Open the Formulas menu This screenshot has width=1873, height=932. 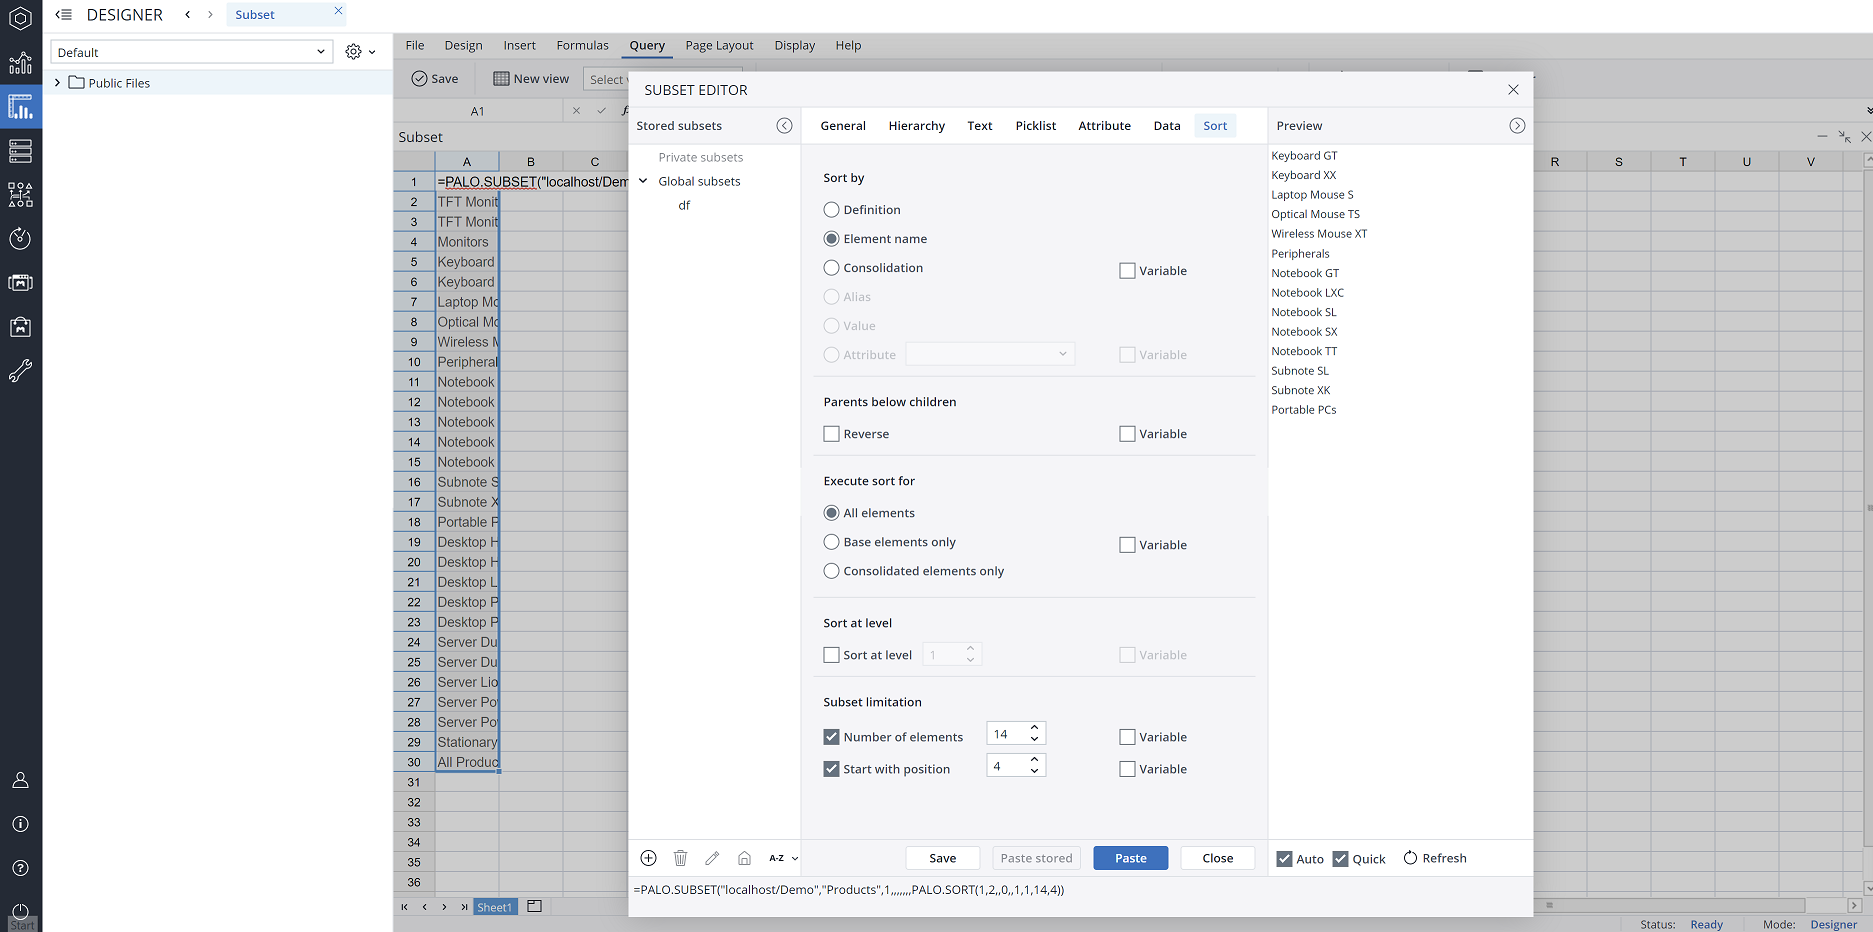pos(582,45)
